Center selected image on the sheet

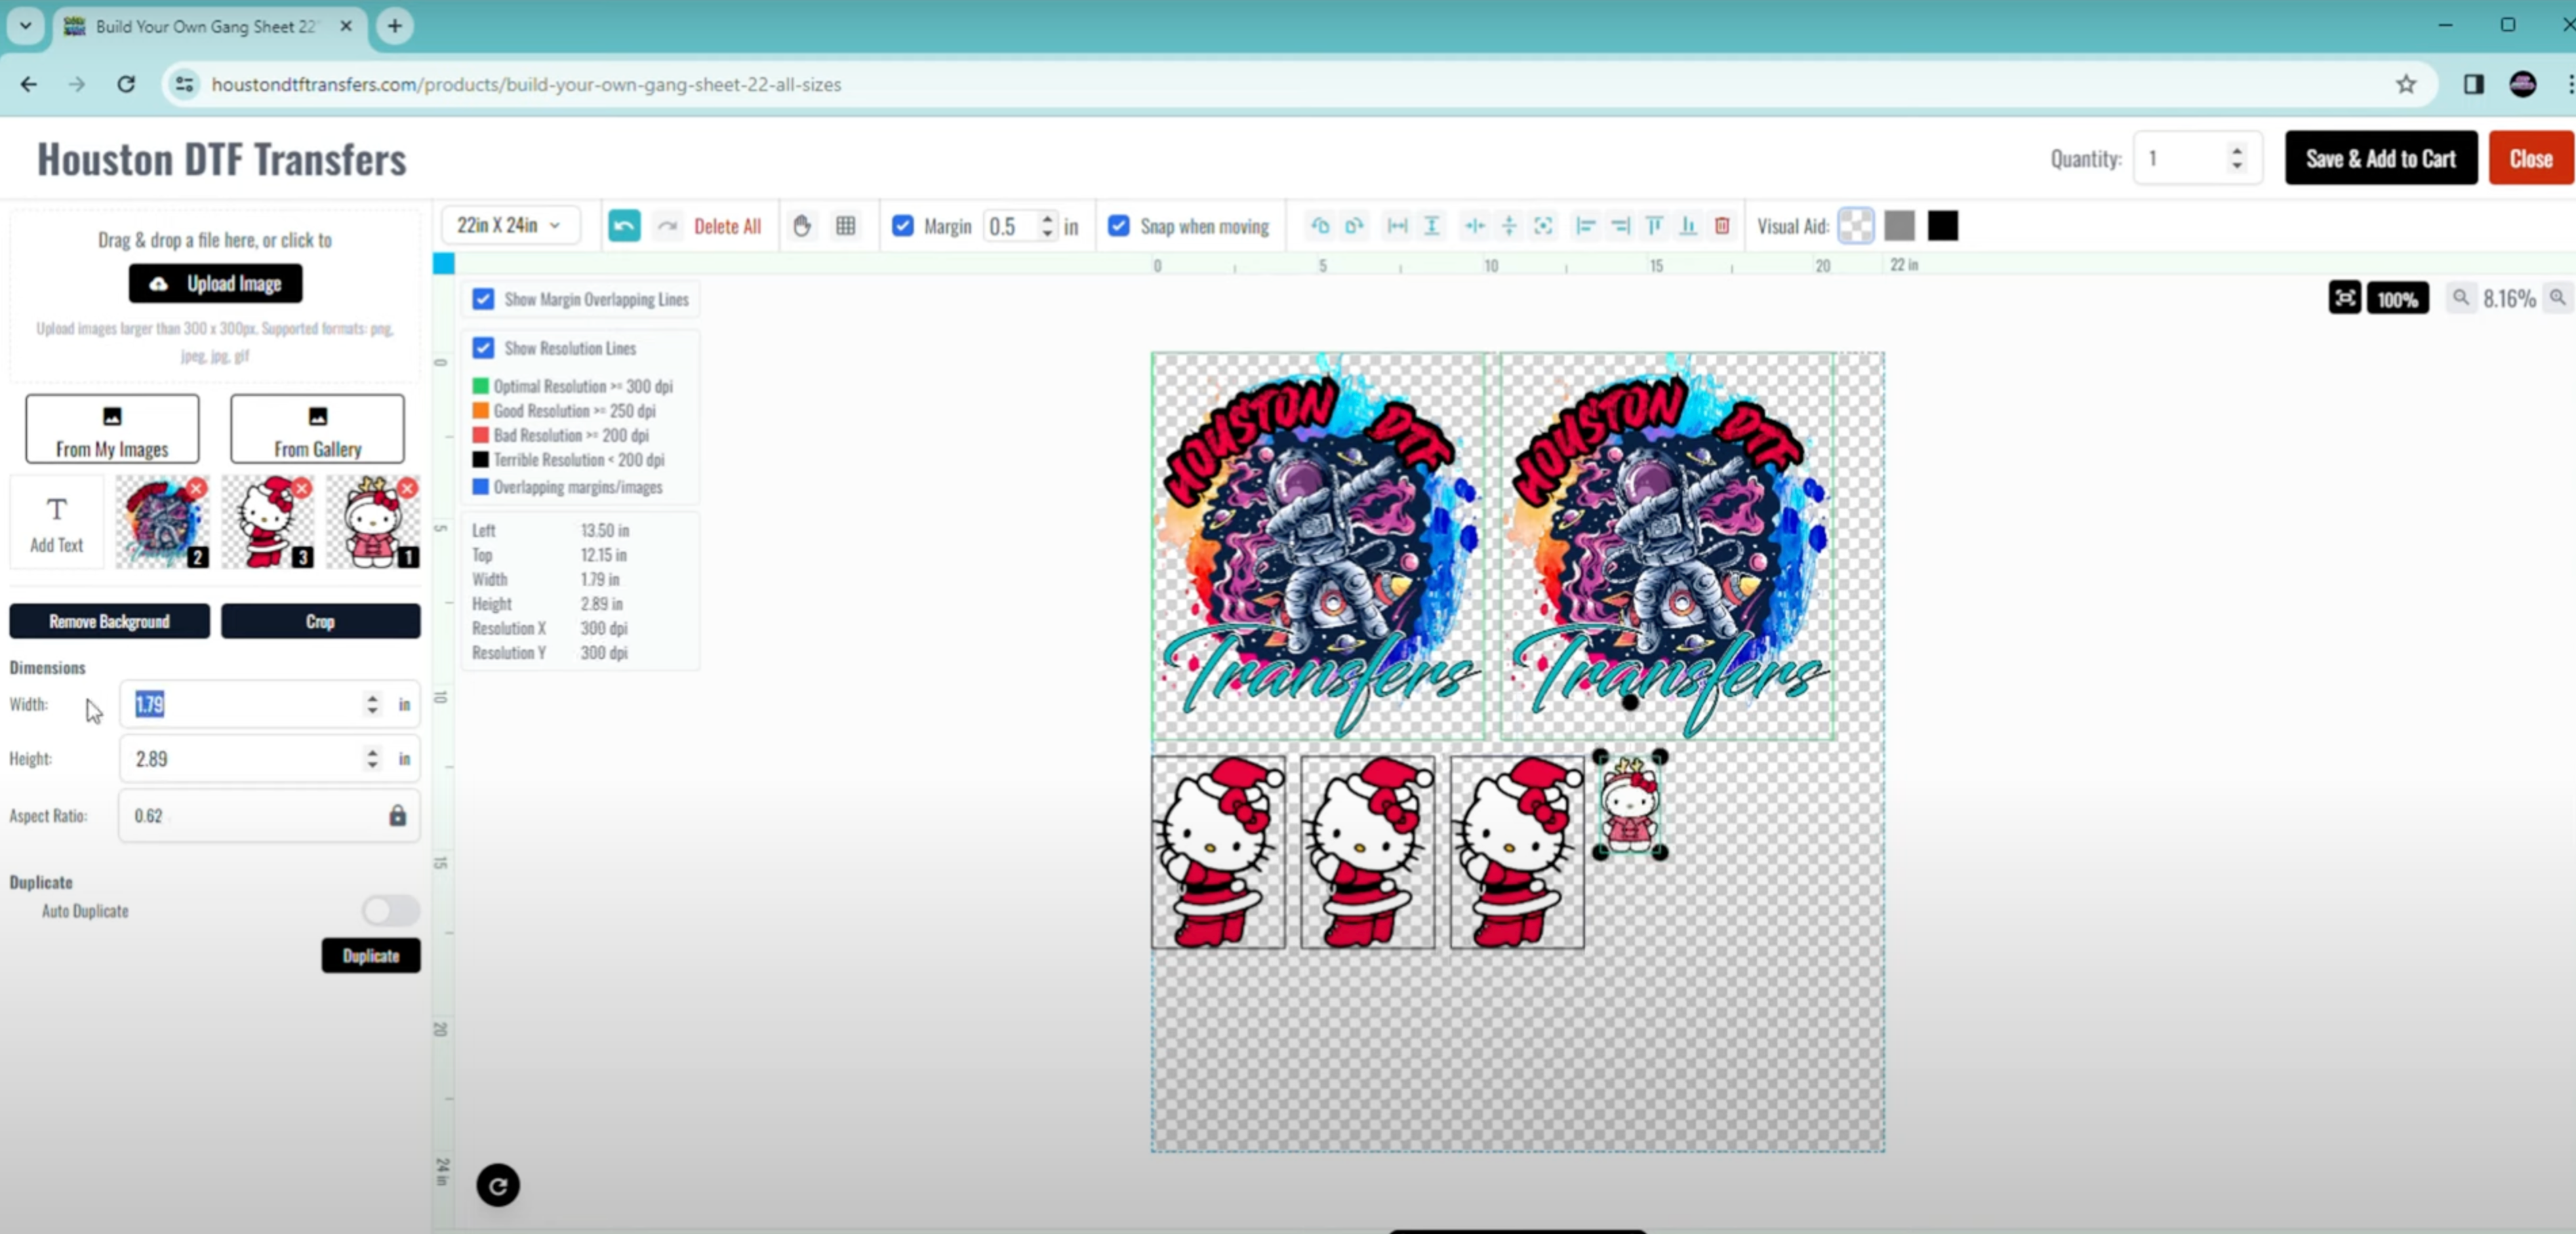pos(1543,226)
